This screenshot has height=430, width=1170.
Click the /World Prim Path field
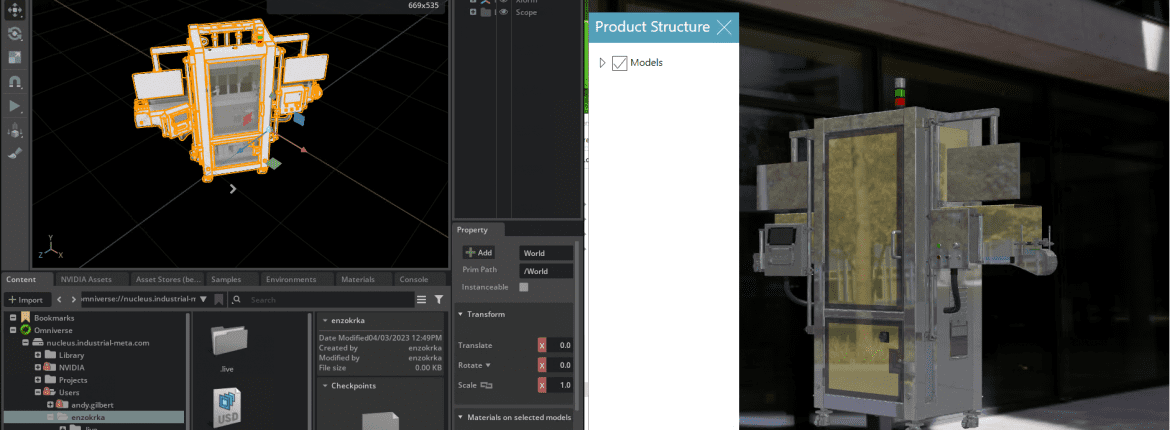[x=546, y=271]
